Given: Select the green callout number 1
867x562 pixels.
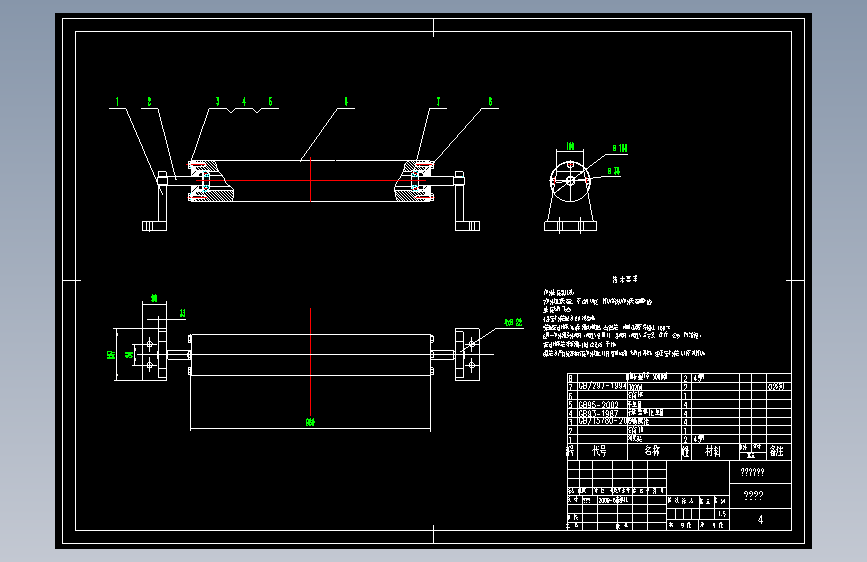Looking at the screenshot, I should [x=117, y=102].
